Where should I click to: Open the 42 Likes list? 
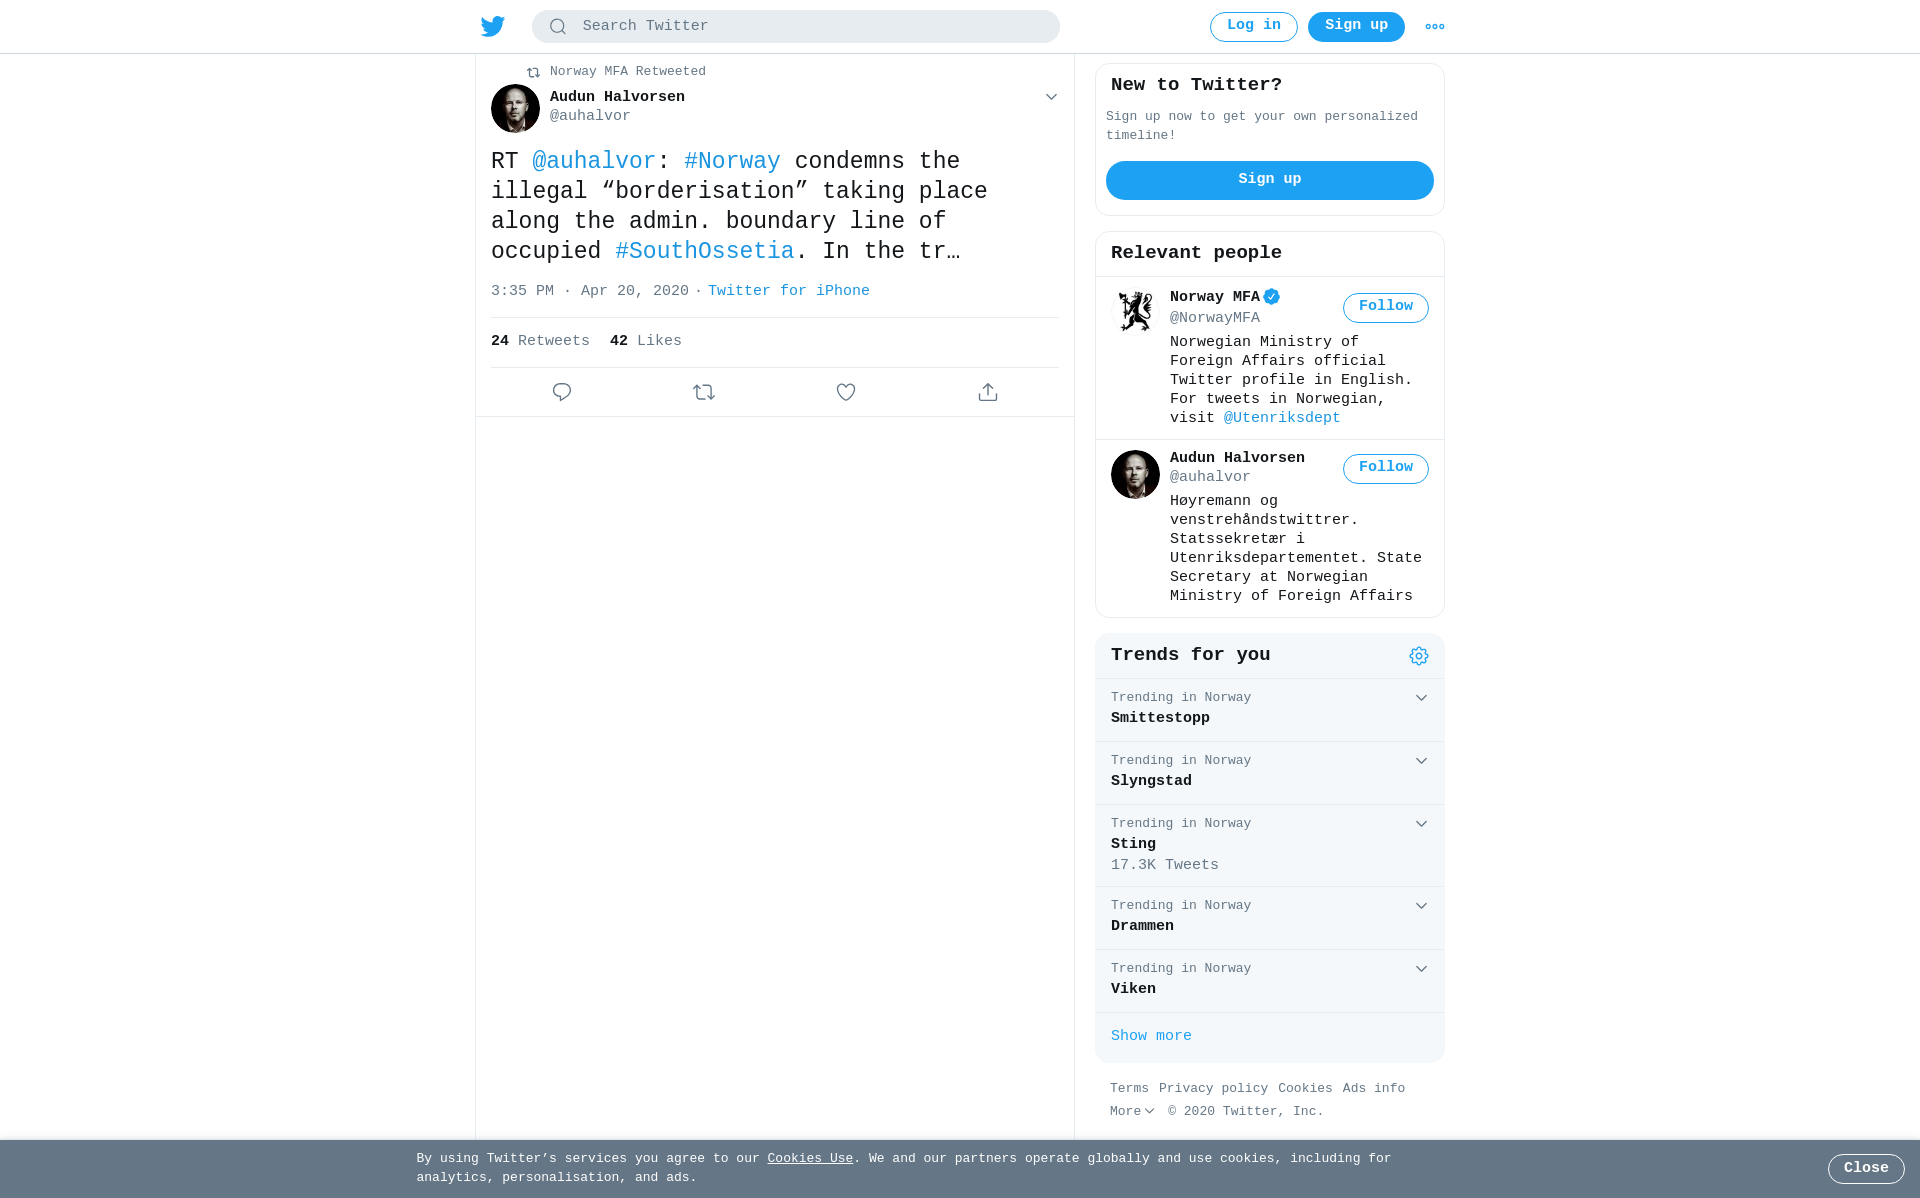[x=646, y=341]
